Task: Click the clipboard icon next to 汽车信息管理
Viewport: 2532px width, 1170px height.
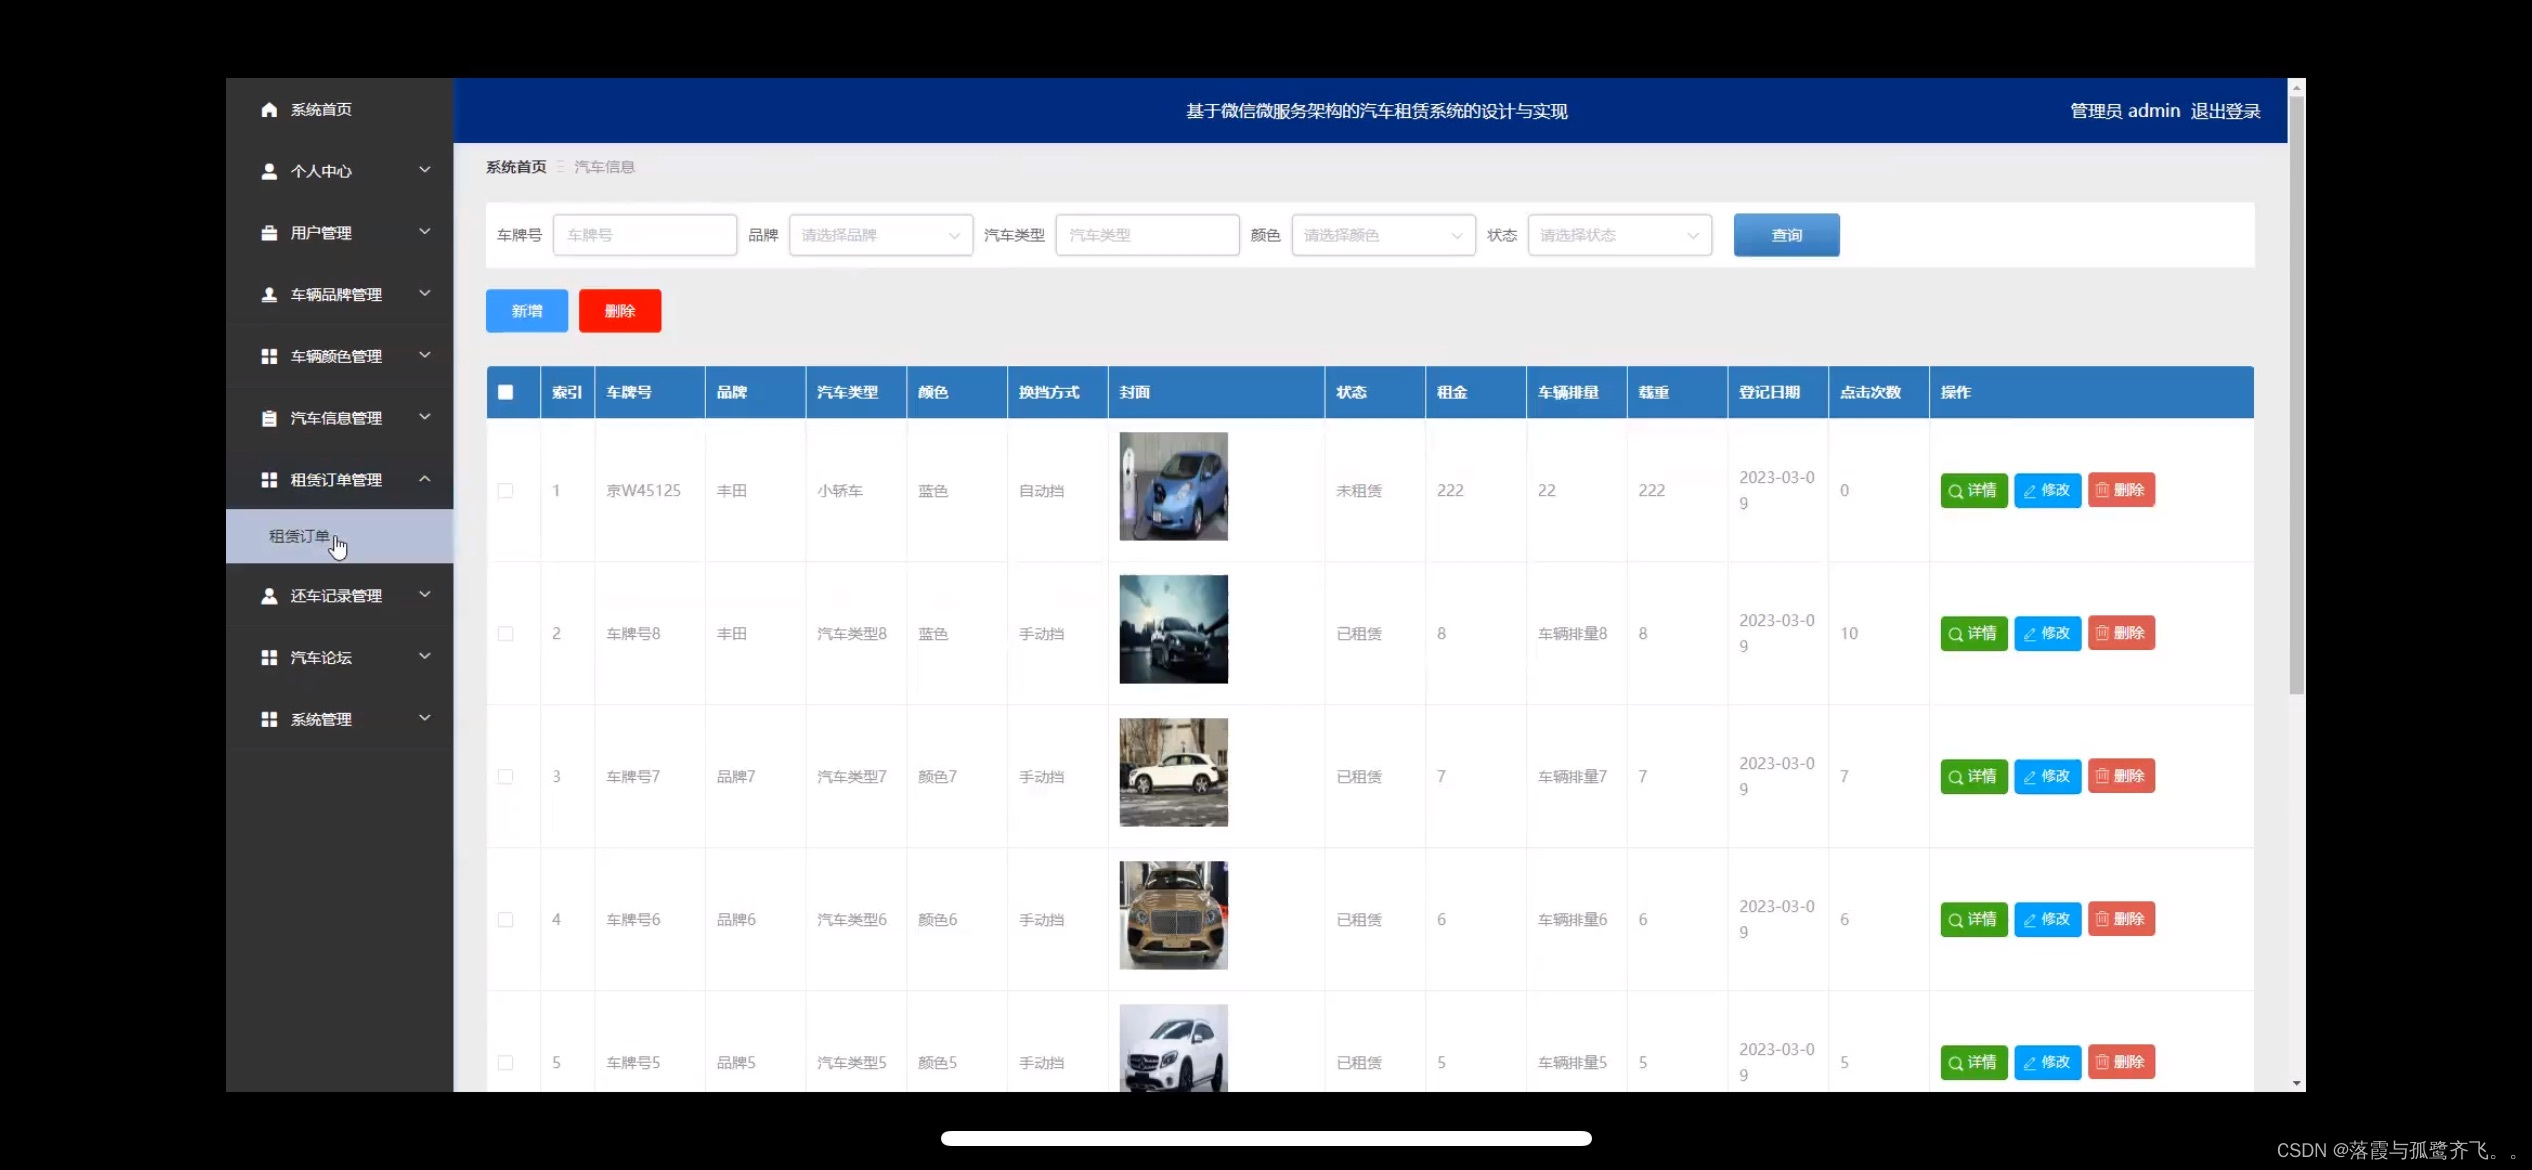Action: click(x=269, y=418)
